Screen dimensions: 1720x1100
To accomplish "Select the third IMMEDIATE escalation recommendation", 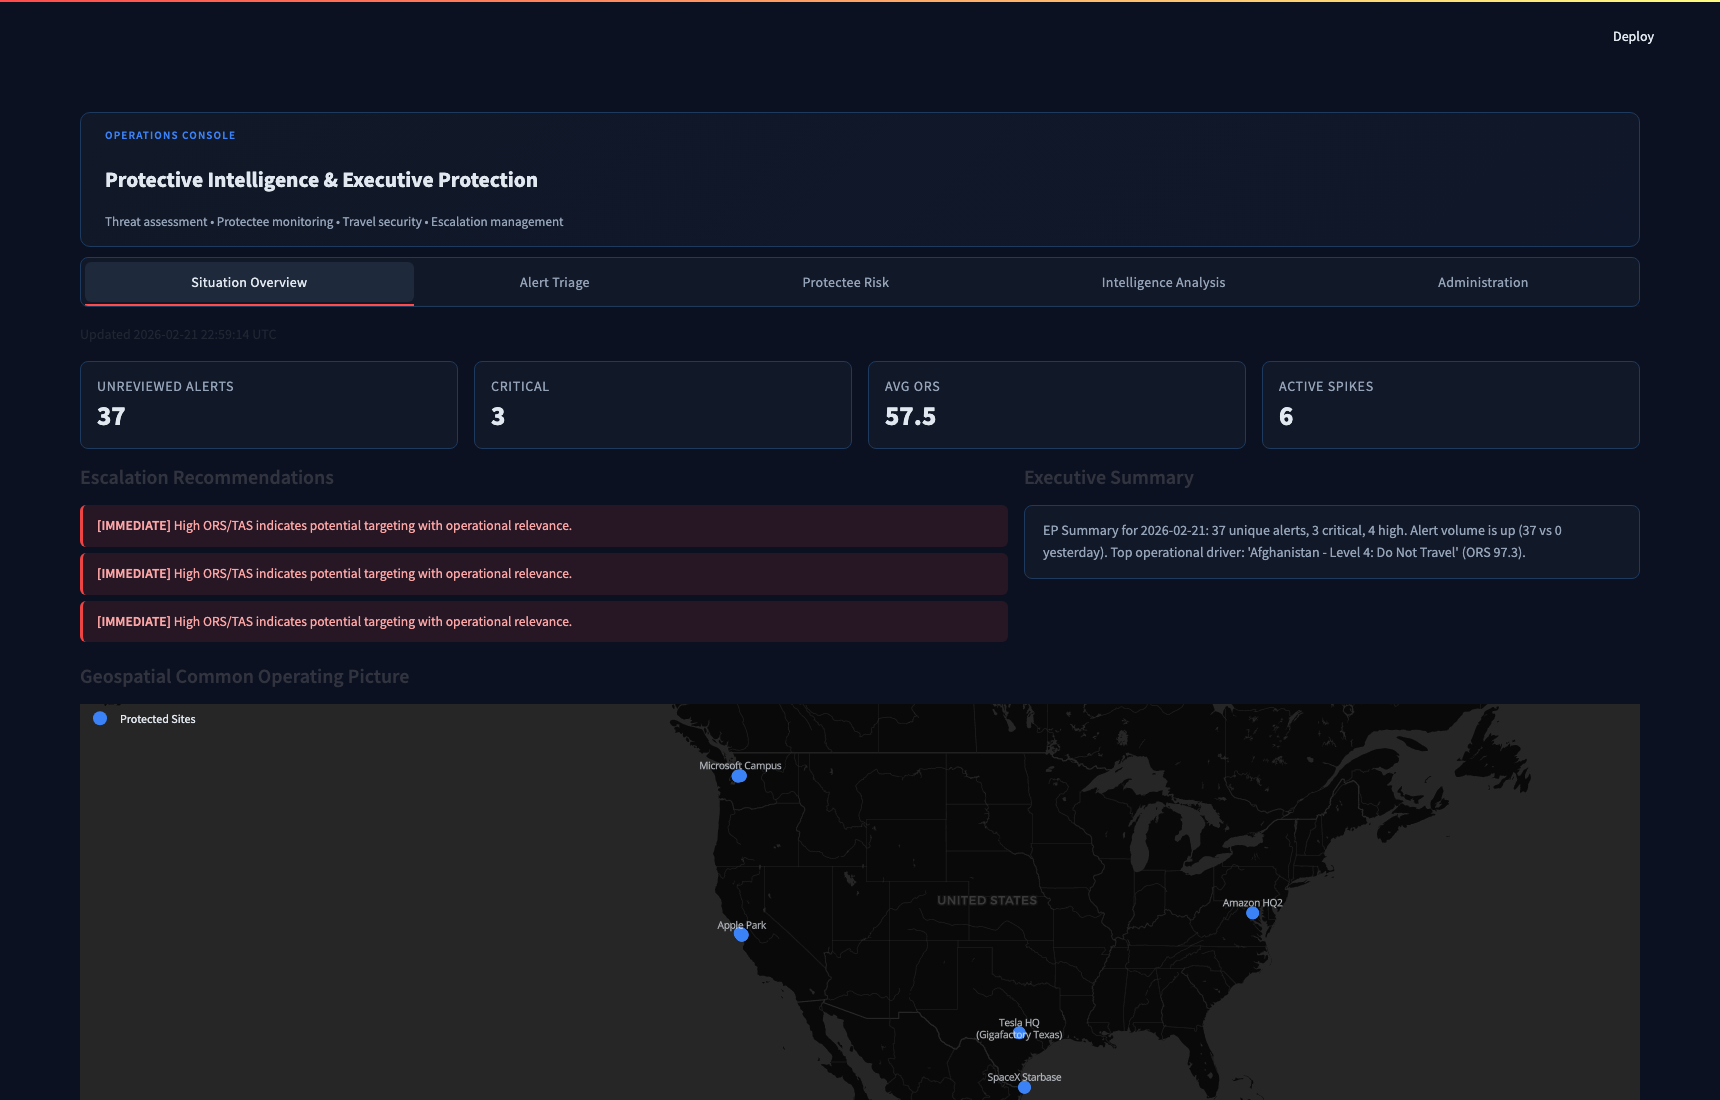I will 544,622.
